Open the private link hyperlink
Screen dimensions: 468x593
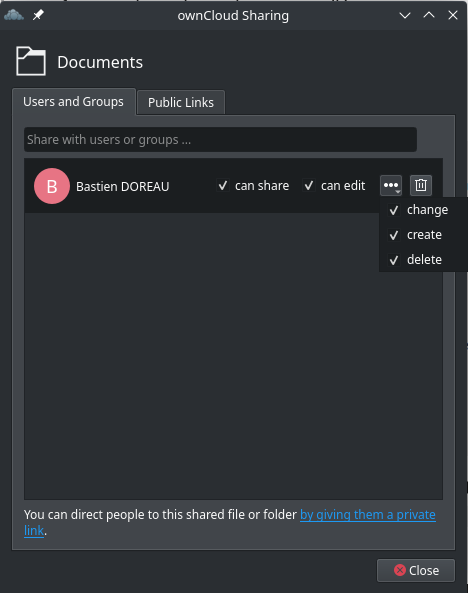[368, 515]
